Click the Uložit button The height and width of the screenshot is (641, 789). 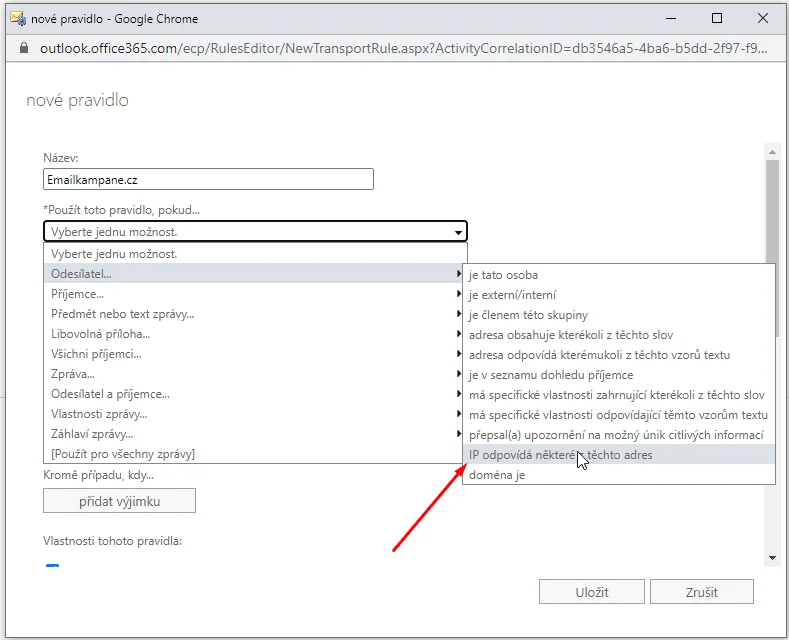point(592,592)
